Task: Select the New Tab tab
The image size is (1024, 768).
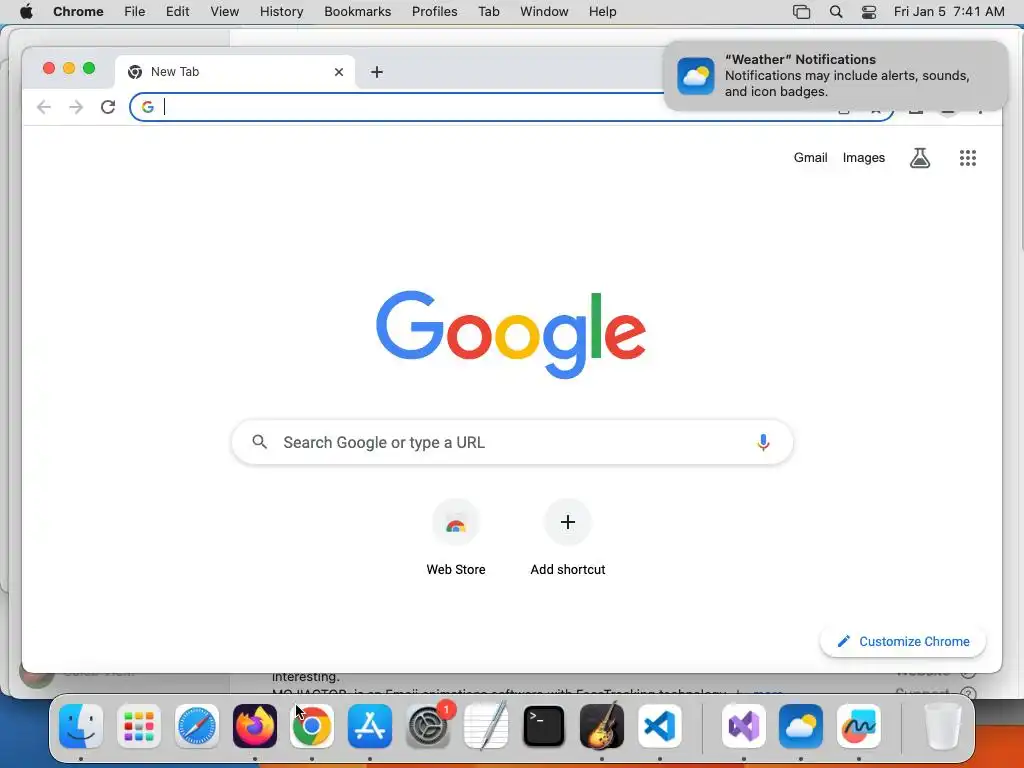Action: 235,72
